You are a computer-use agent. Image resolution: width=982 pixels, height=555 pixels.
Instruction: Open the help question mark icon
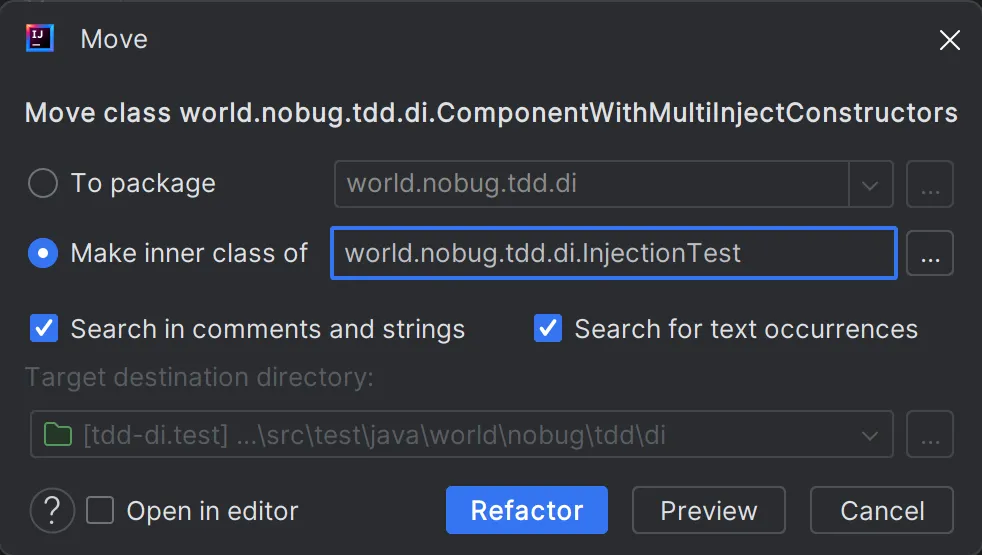[53, 511]
